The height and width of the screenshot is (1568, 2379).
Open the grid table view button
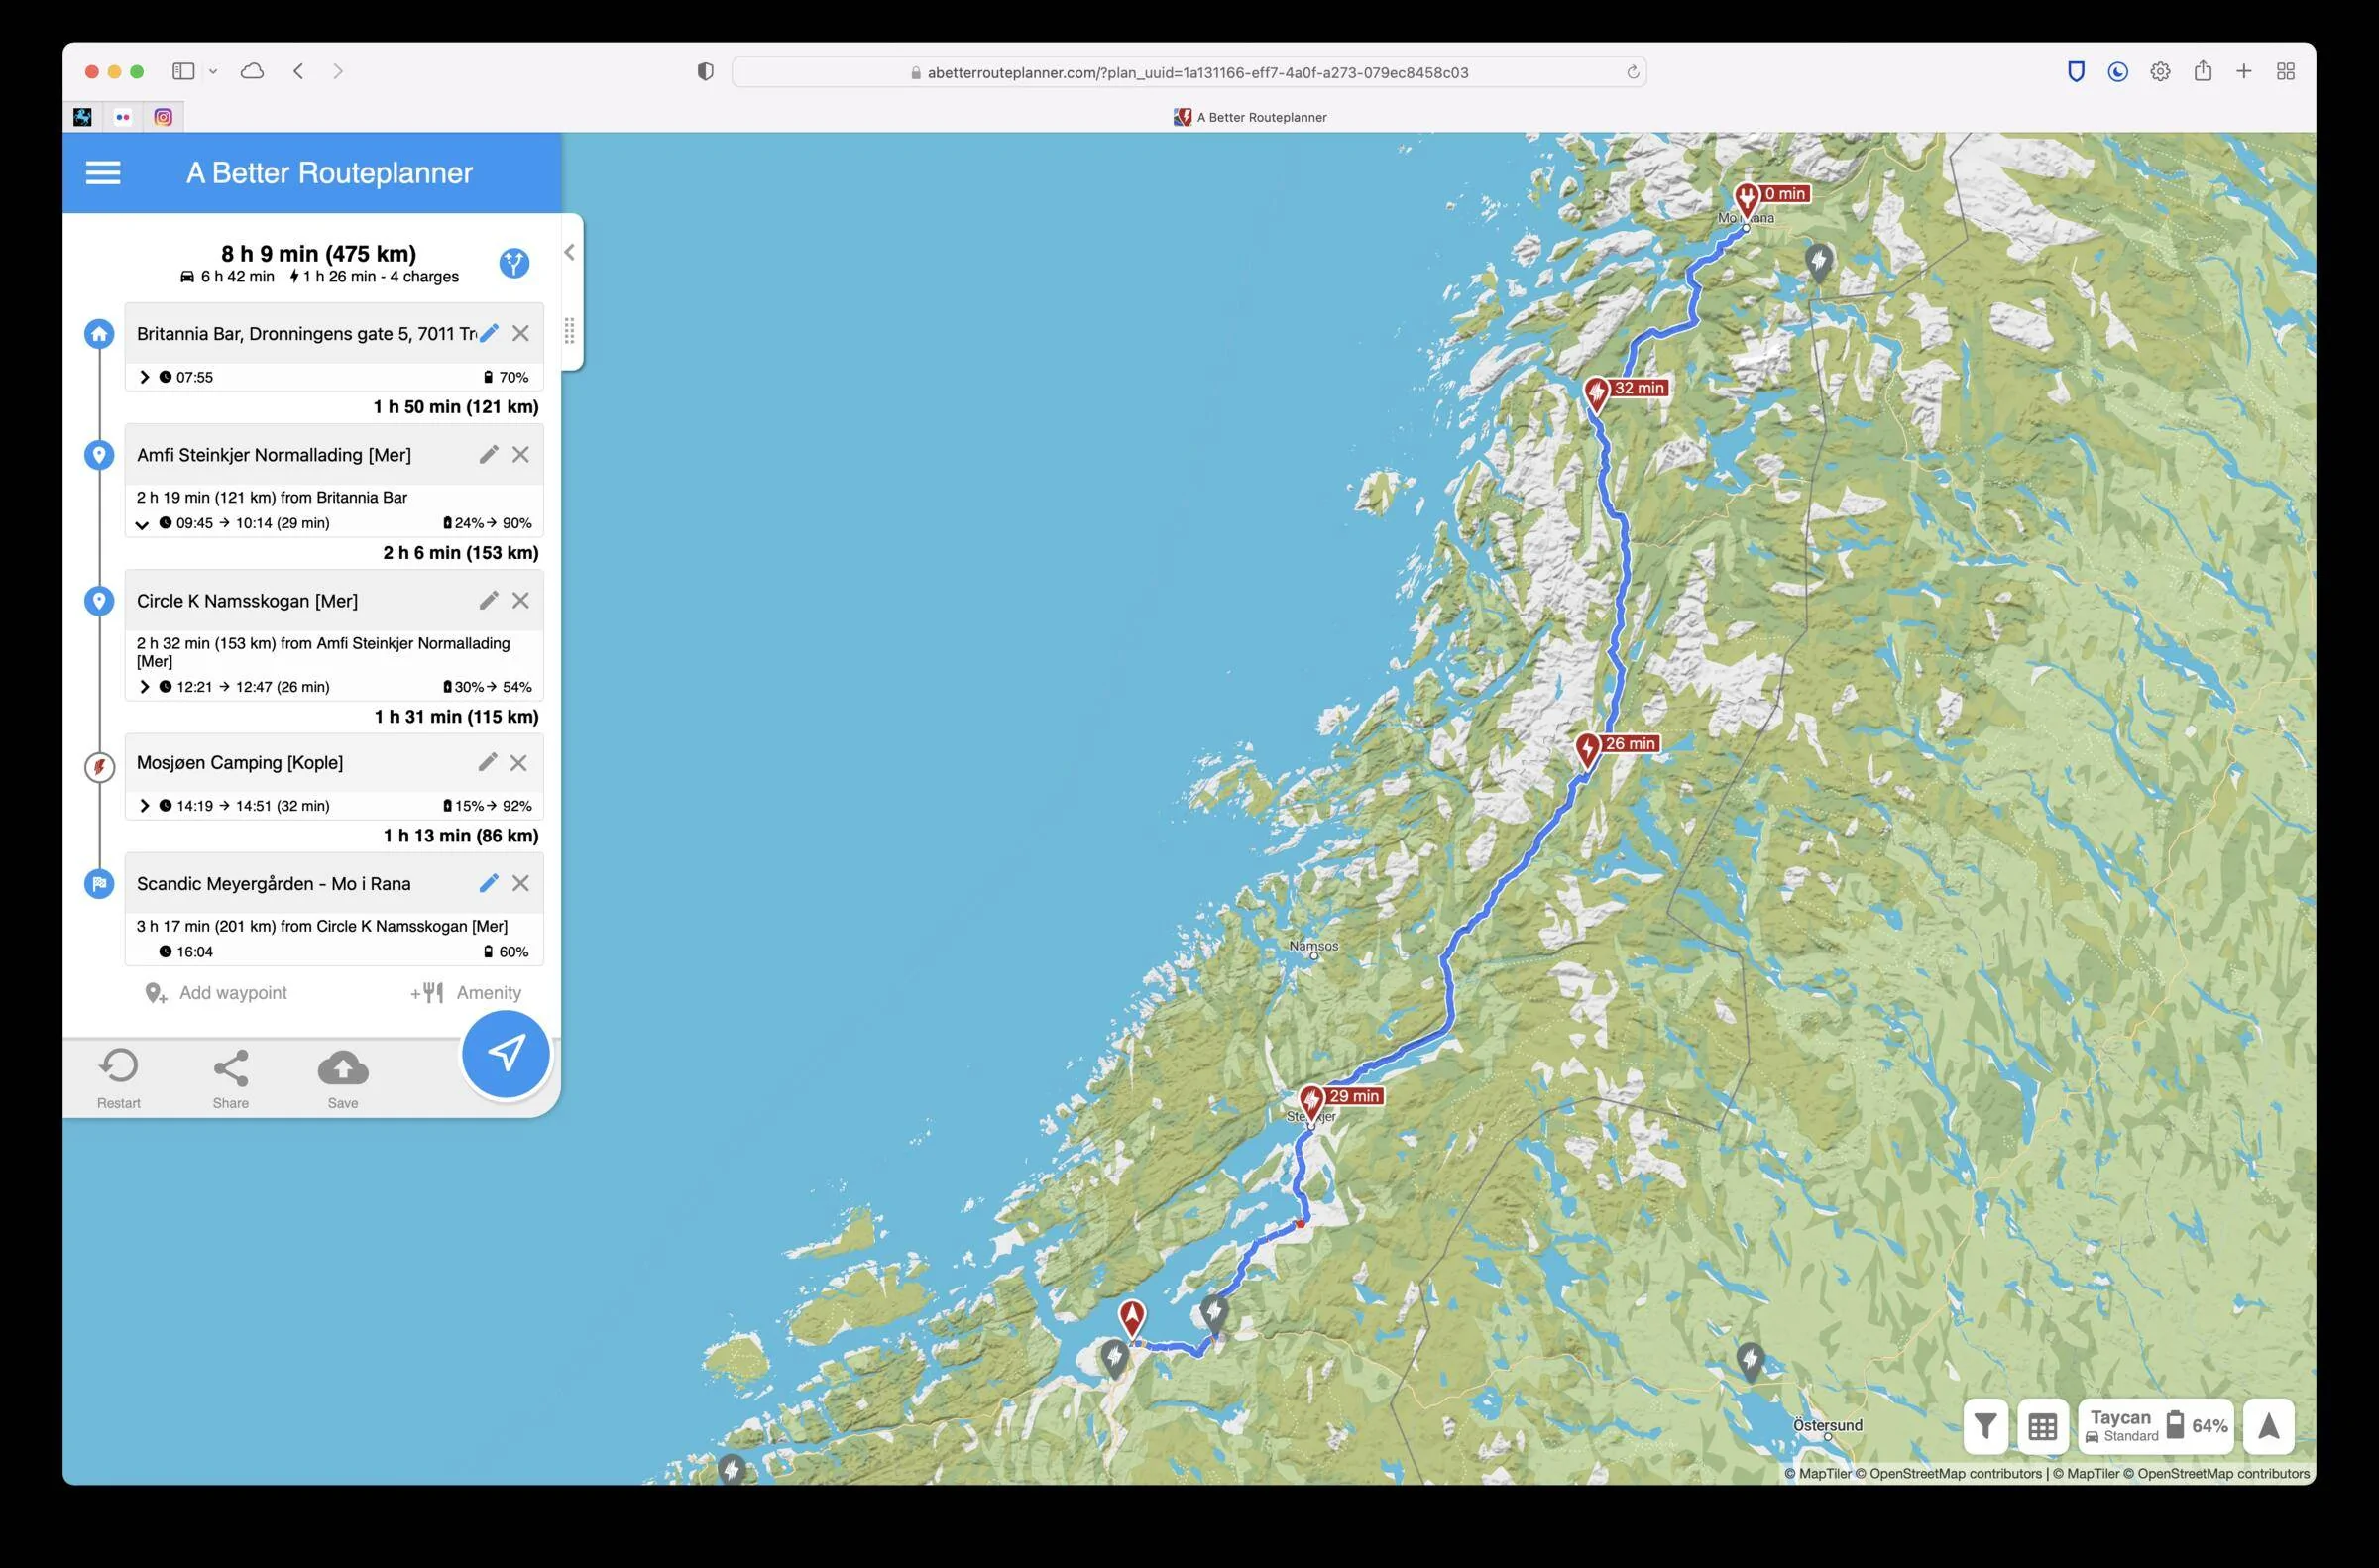coord(2043,1426)
